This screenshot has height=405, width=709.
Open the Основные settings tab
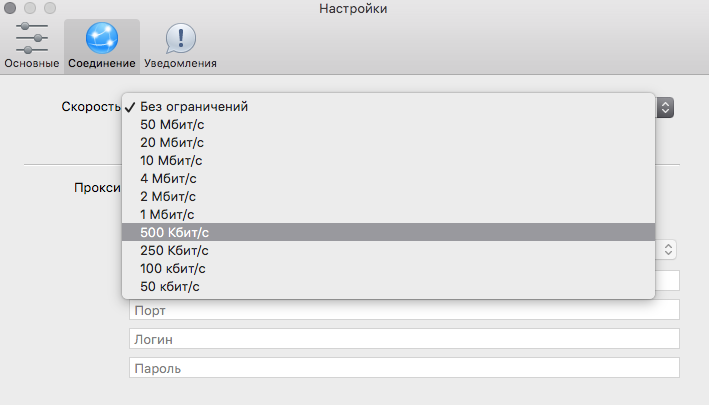(x=32, y=45)
